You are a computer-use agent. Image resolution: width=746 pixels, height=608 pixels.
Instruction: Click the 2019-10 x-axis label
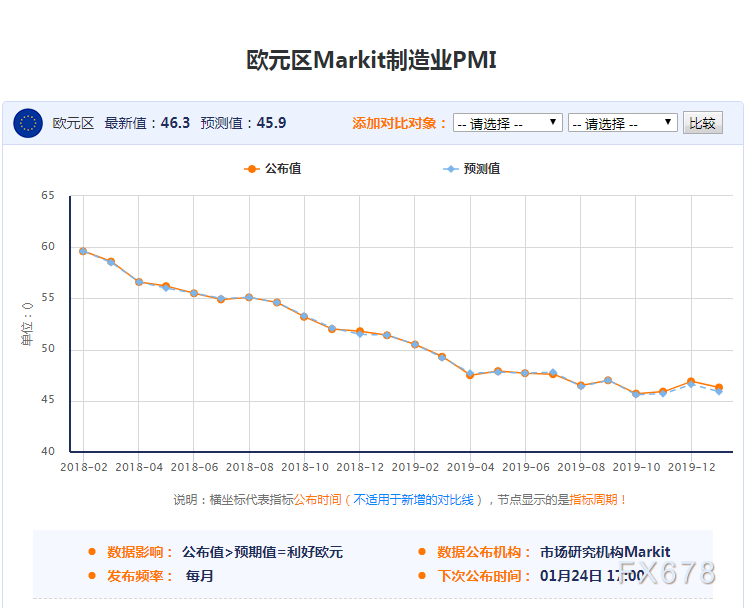click(636, 467)
